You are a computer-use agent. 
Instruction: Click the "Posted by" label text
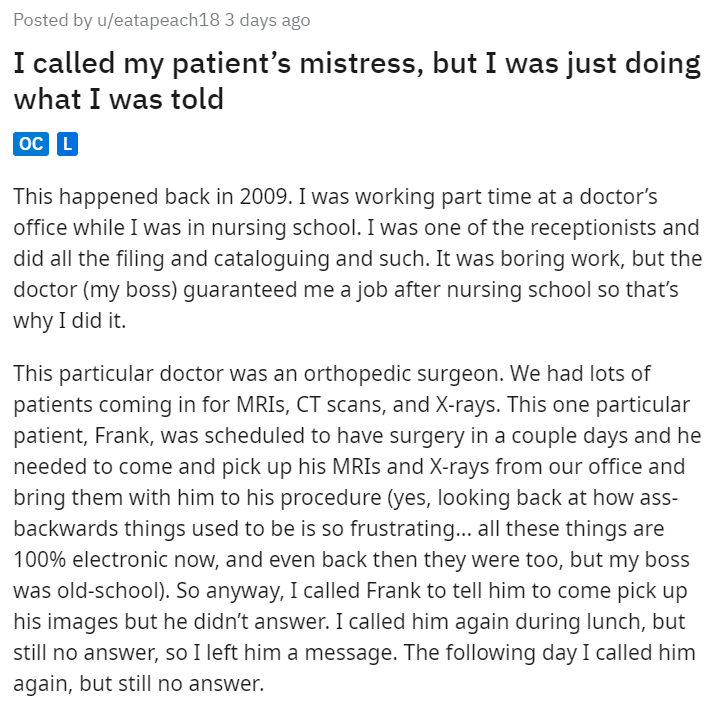(x=53, y=20)
